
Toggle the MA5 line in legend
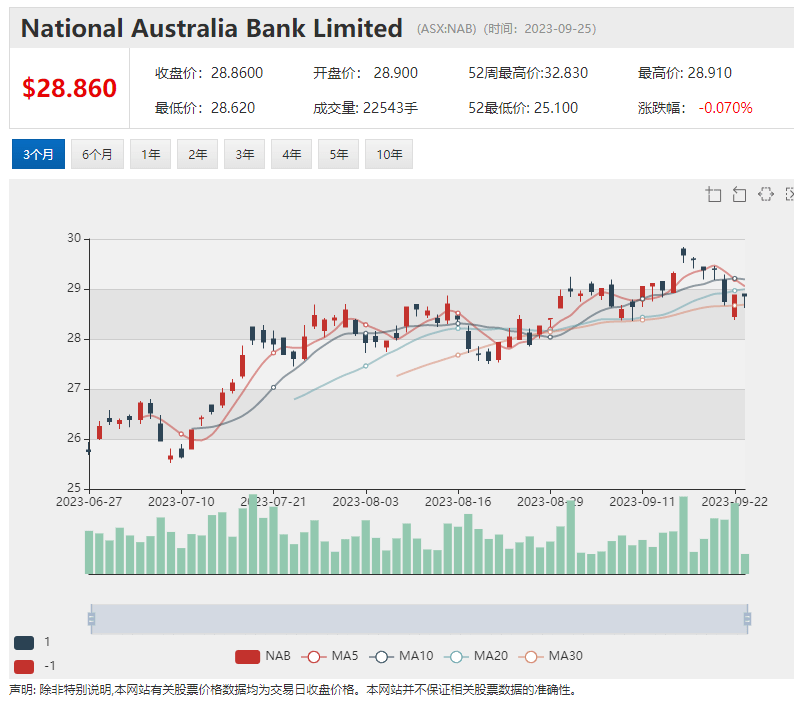[330, 656]
